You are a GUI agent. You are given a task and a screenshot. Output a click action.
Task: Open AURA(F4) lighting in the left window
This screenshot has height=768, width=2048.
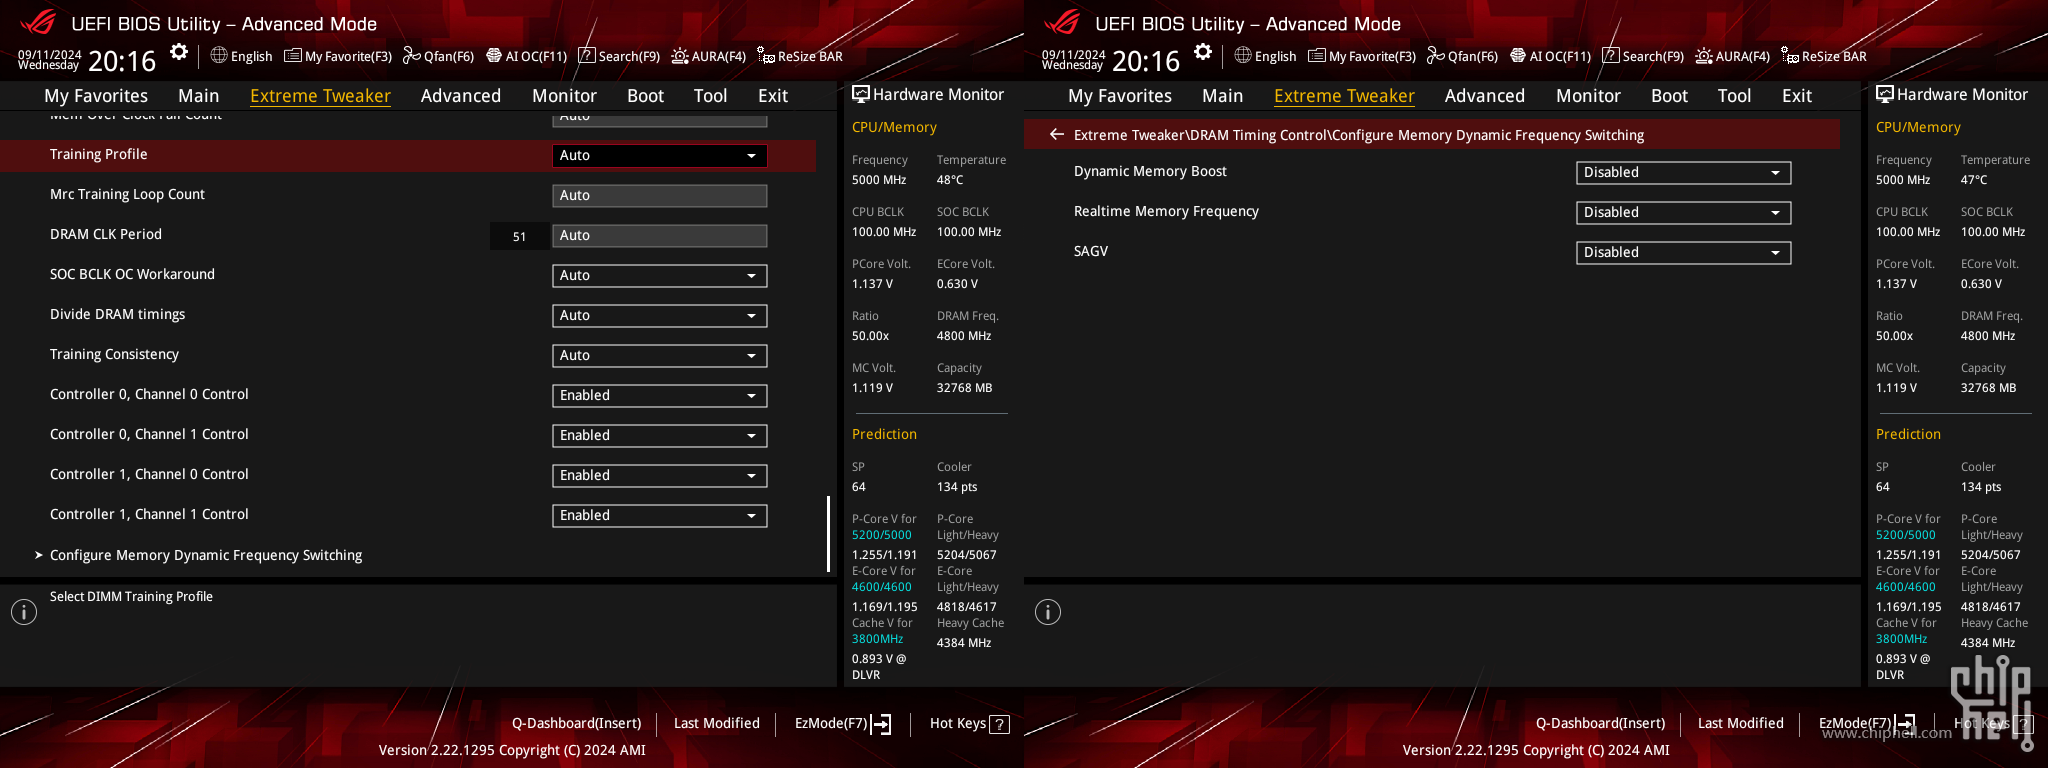point(708,57)
